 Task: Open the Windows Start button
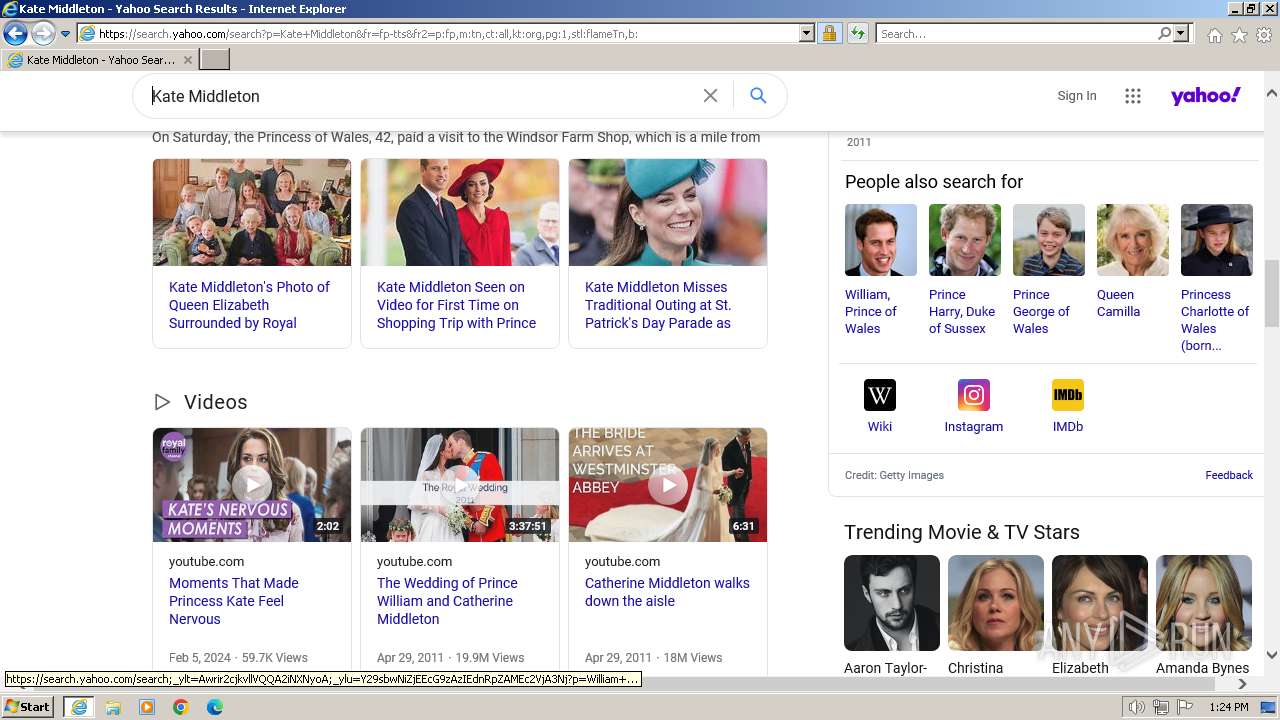coord(28,706)
